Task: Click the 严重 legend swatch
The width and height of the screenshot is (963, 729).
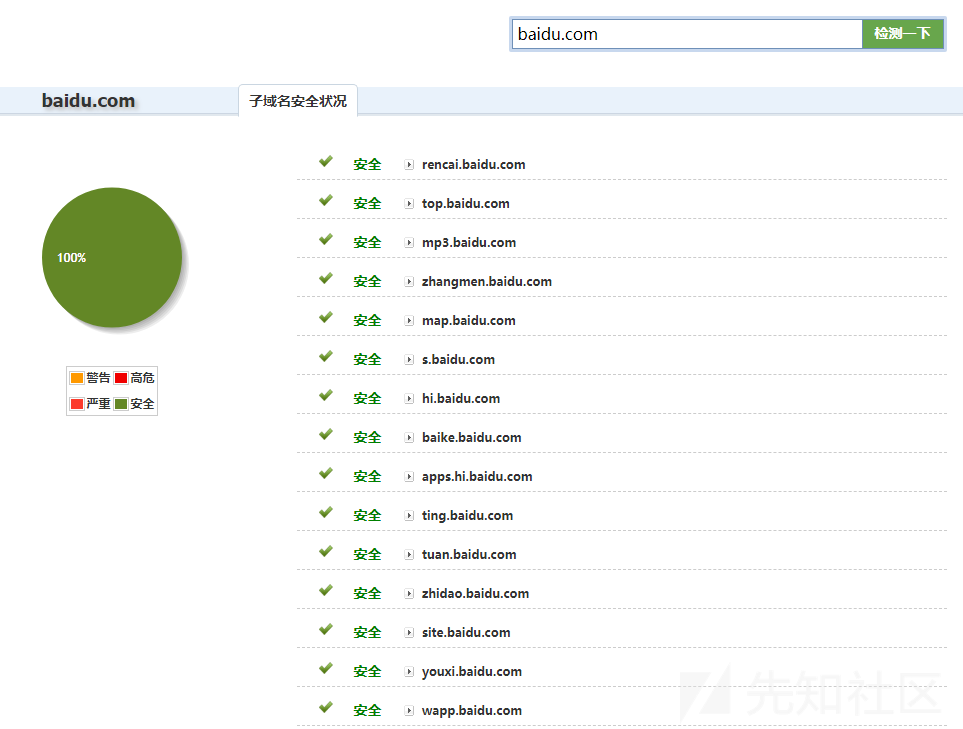Action: 77,404
